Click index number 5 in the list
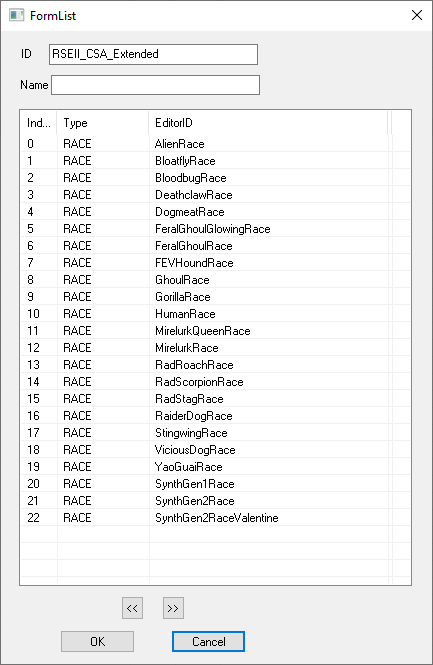This screenshot has height=665, width=433. pyautogui.click(x=30, y=229)
